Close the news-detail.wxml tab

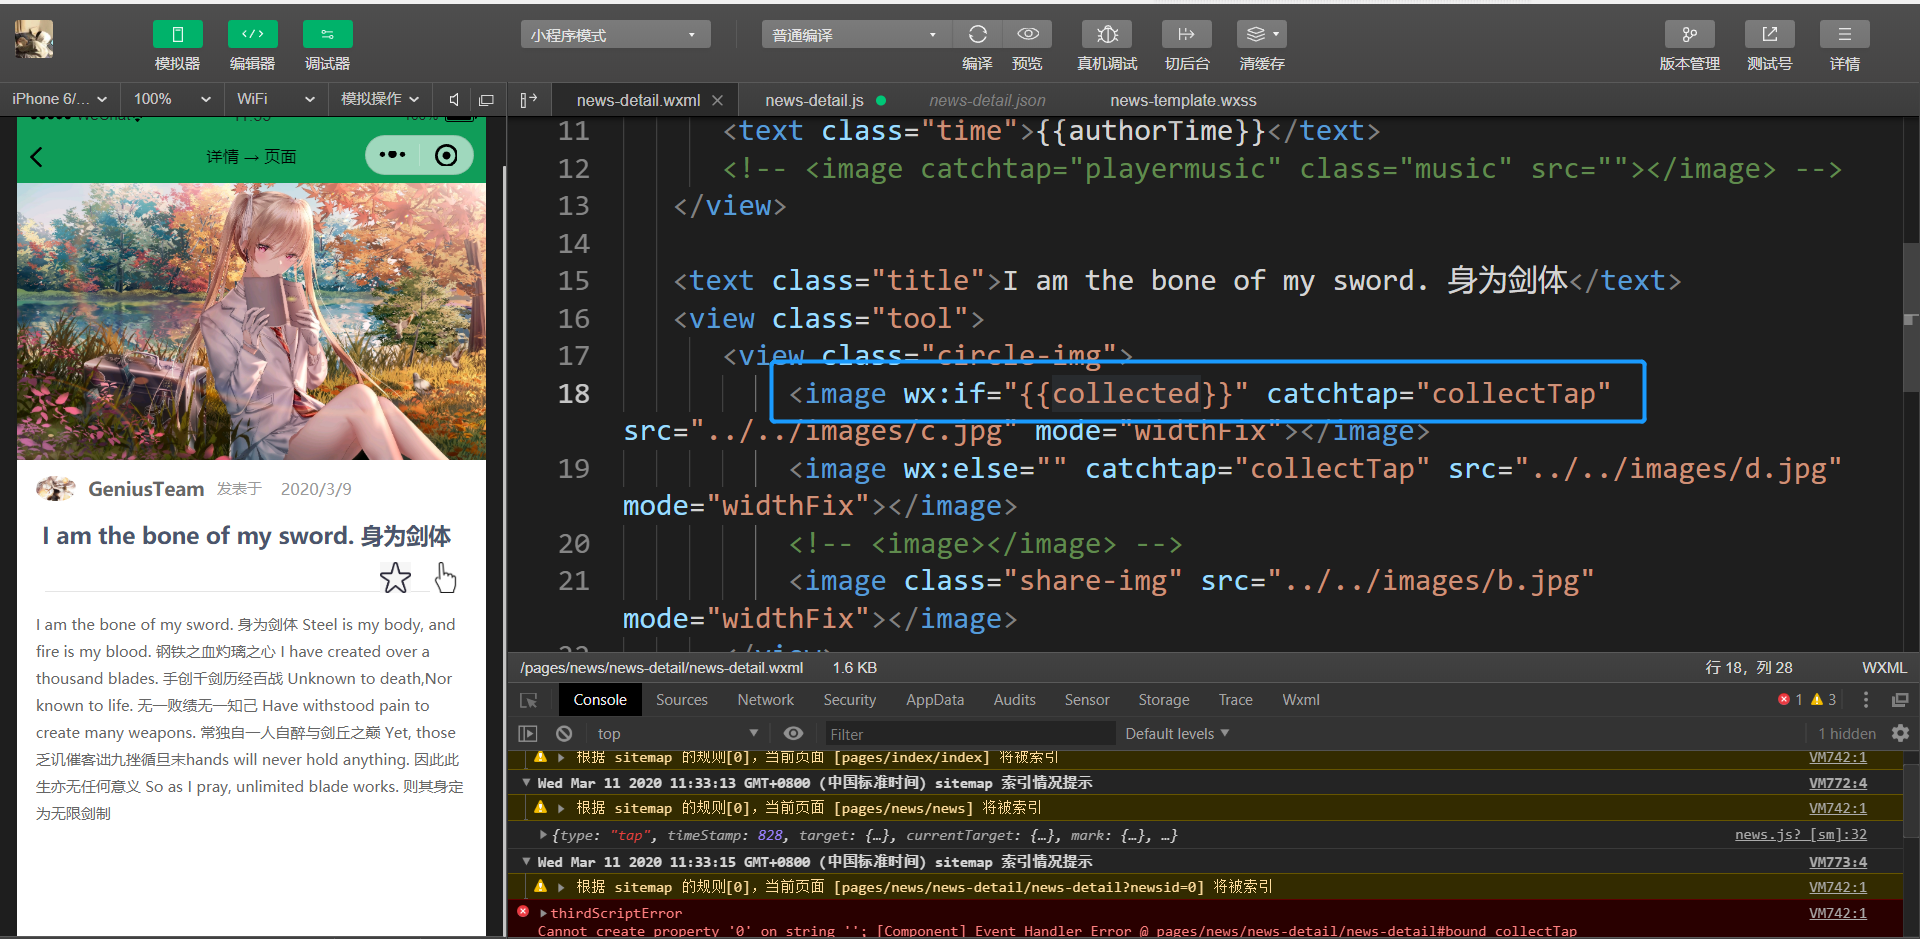tap(717, 100)
